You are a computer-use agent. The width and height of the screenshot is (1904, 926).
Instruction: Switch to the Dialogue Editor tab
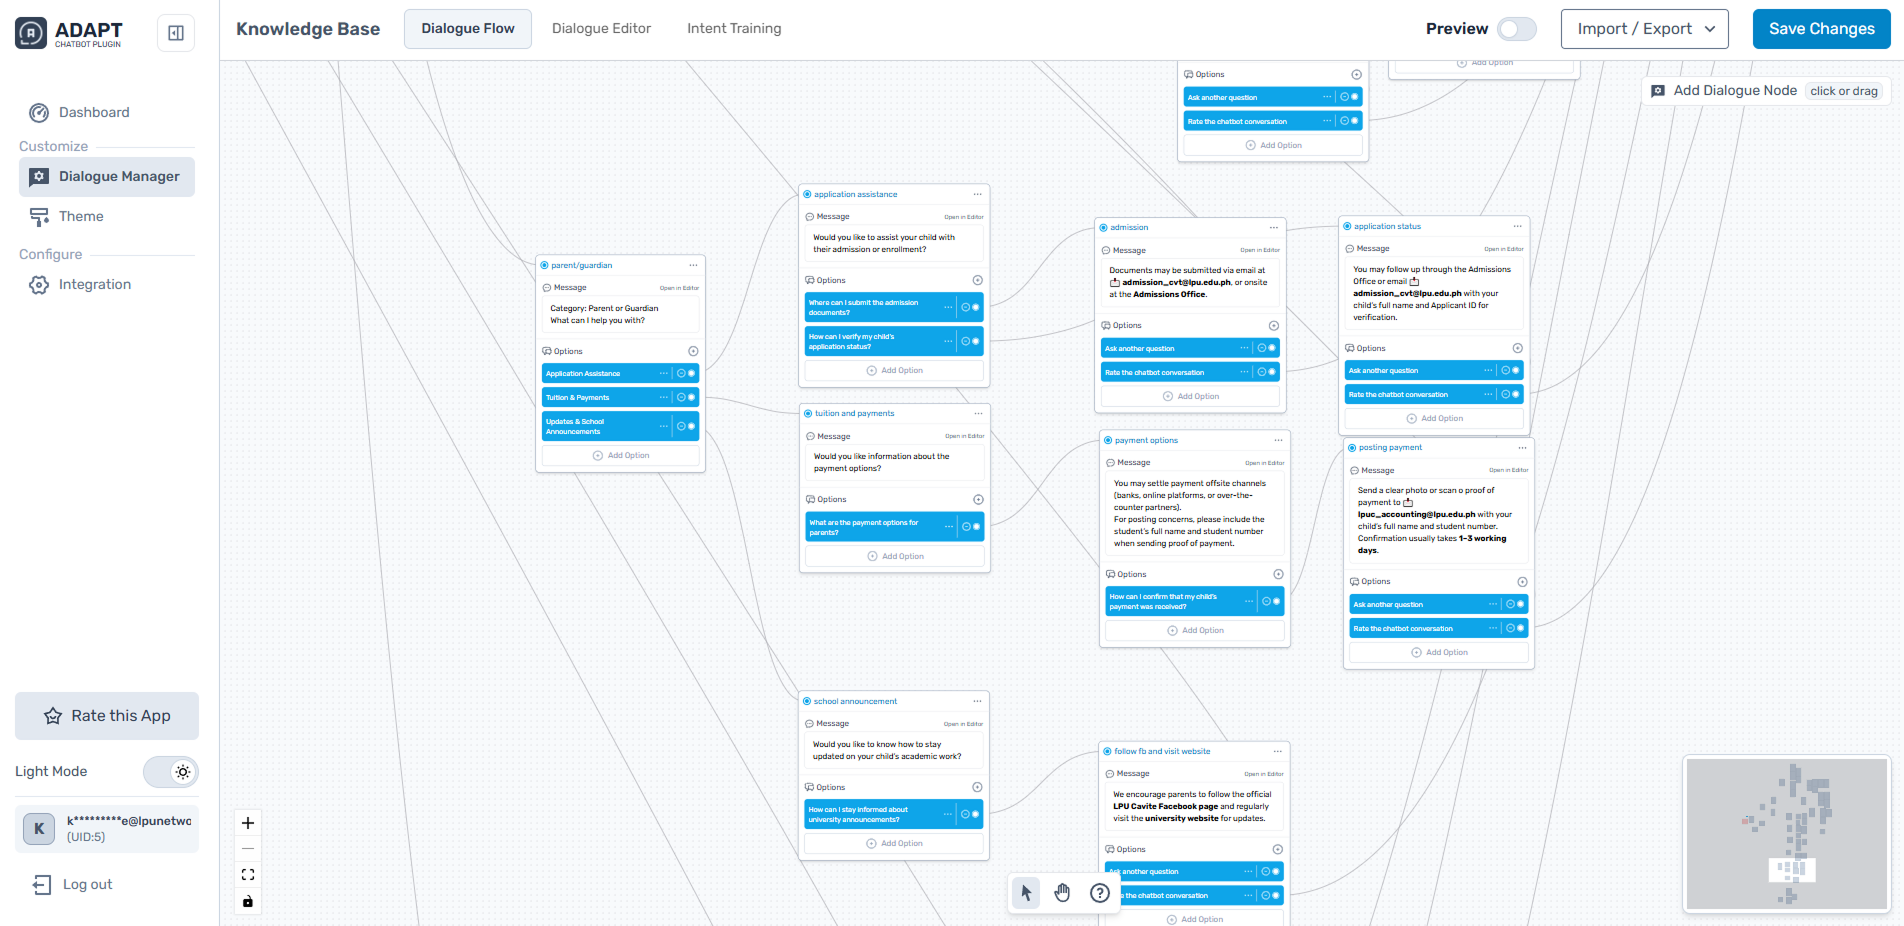click(601, 29)
